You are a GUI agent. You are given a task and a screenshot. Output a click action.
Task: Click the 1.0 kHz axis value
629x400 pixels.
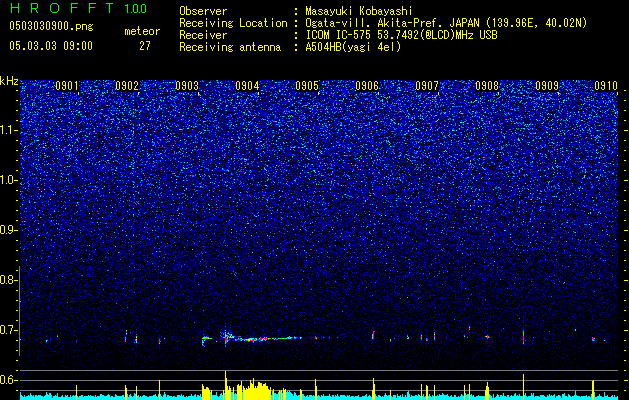9,180
